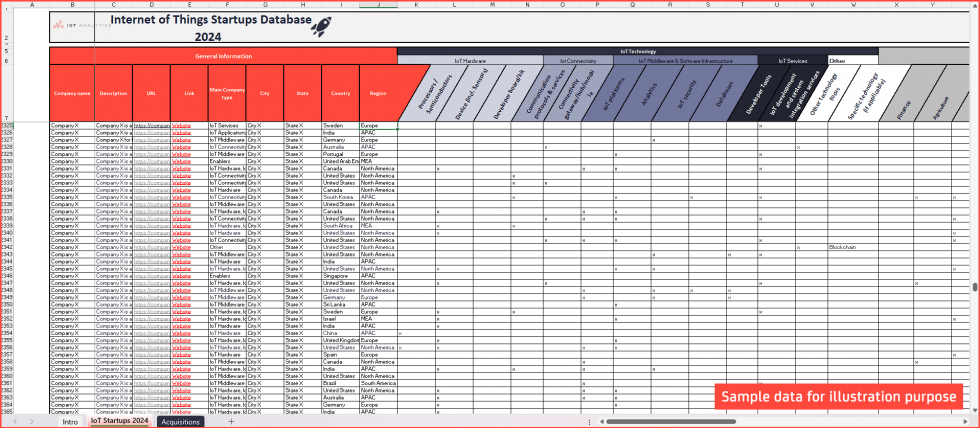Switch to the Intro sheet tab
Image resolution: width=980 pixels, height=428 pixels.
click(71, 422)
